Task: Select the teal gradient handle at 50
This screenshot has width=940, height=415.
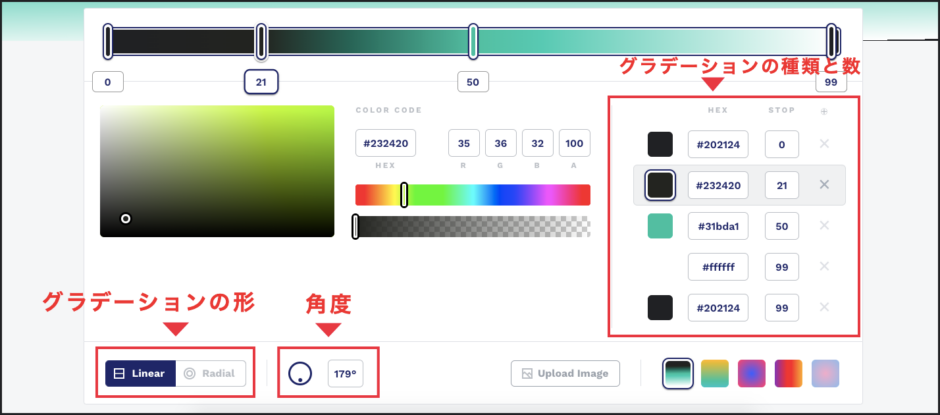Action: pos(473,41)
